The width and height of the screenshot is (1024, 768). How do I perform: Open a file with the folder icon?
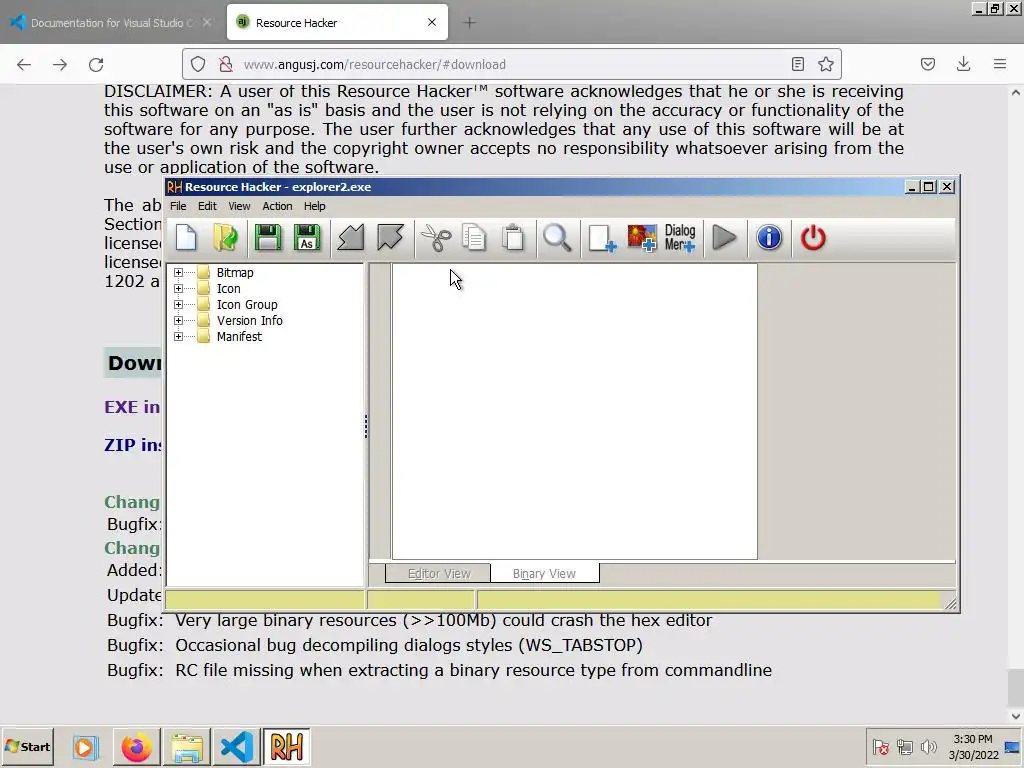tap(226, 238)
